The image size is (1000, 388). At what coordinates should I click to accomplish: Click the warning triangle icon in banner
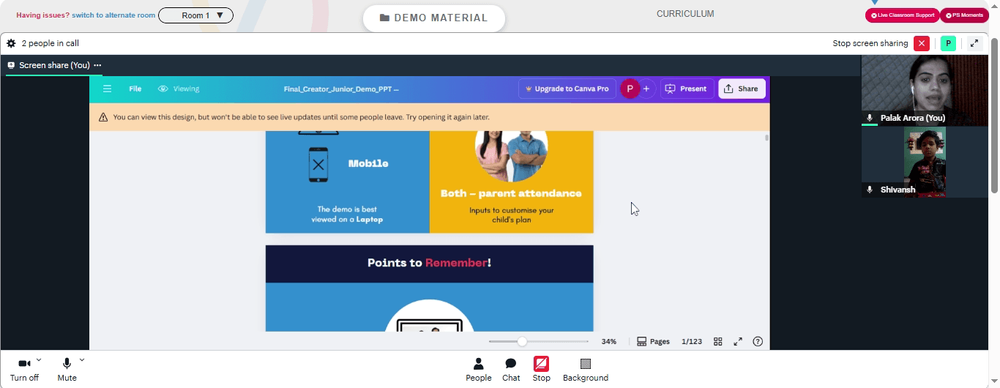pyautogui.click(x=103, y=117)
